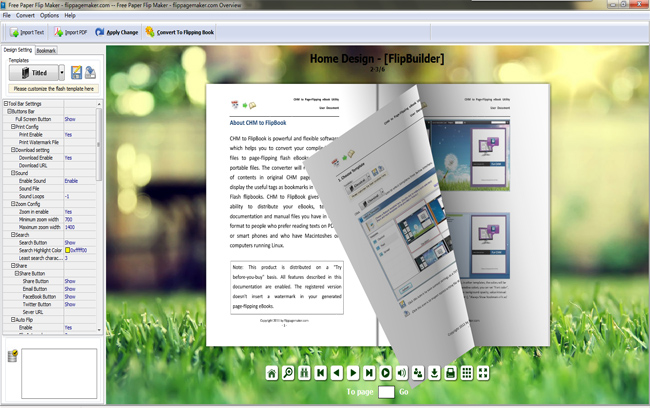Click the Sound Loops -1 value
Screen dimensions: 650x408
tap(67, 197)
